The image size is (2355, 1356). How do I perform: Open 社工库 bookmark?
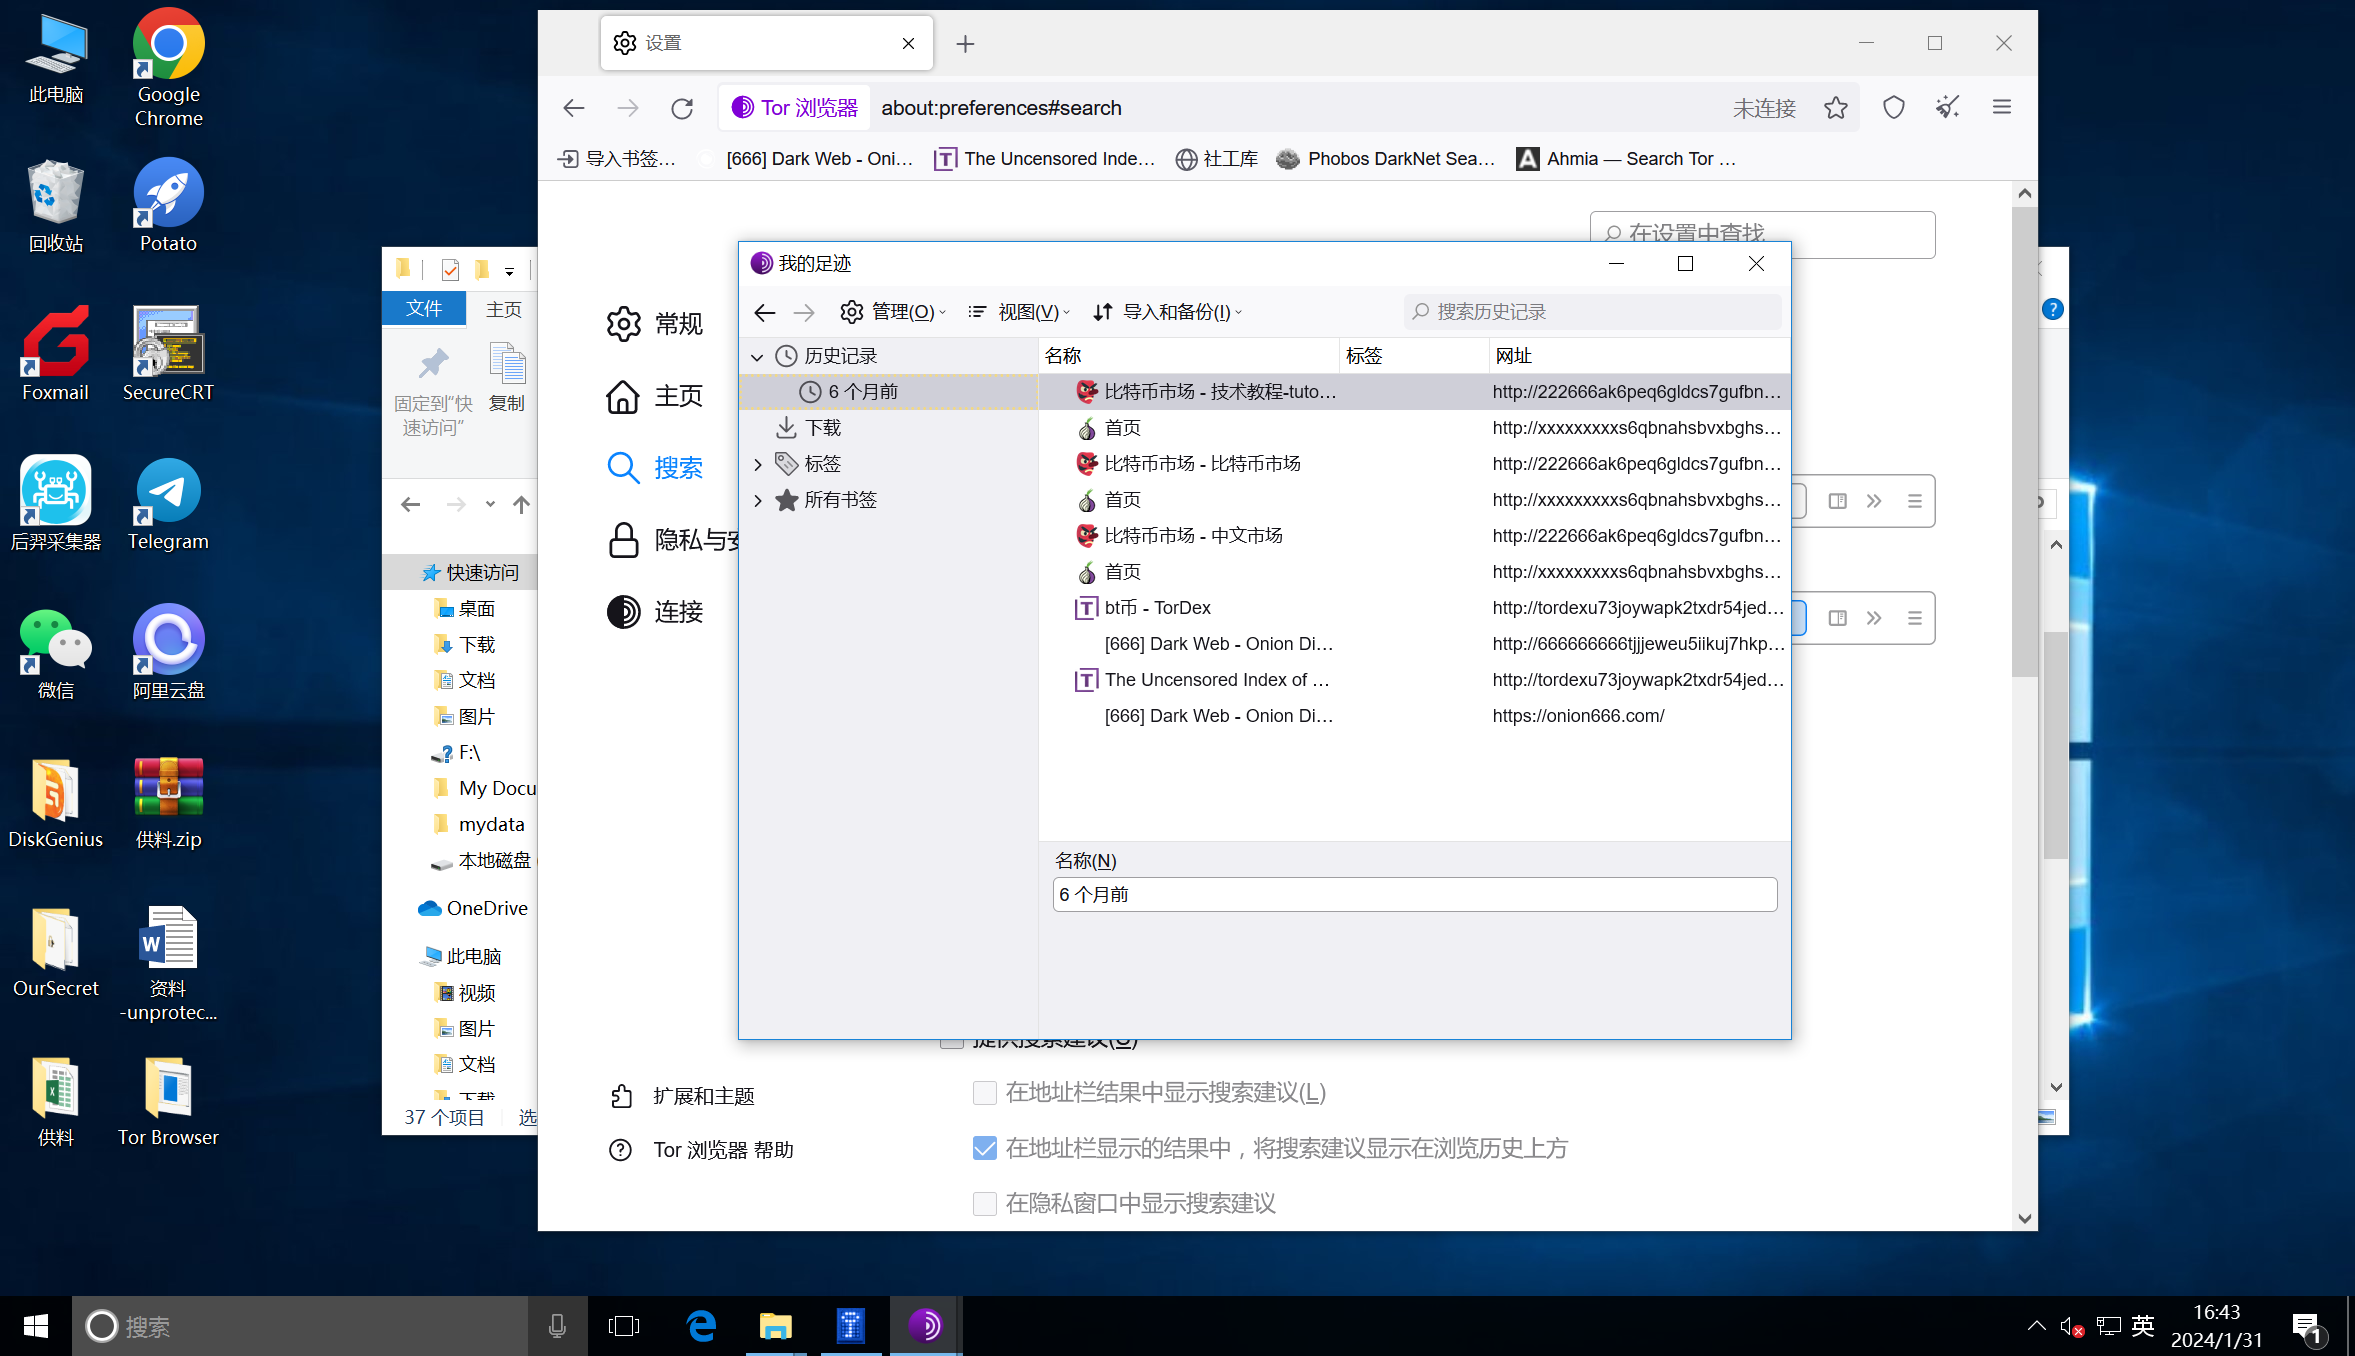point(1217,159)
